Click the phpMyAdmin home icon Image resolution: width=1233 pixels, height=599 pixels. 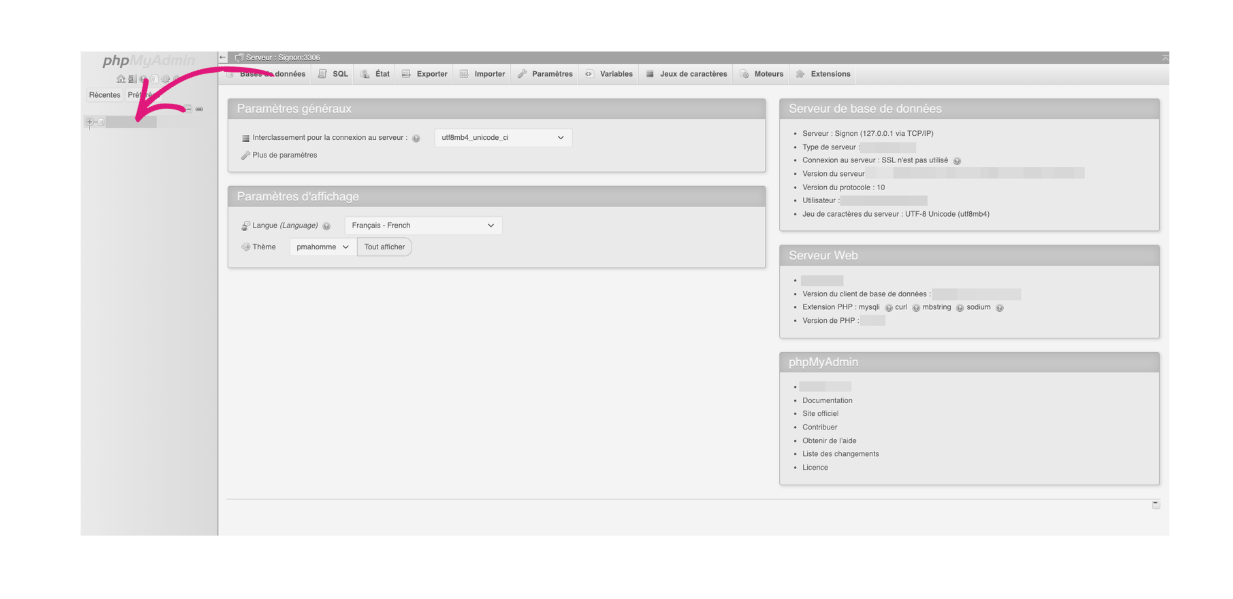pyautogui.click(x=120, y=79)
